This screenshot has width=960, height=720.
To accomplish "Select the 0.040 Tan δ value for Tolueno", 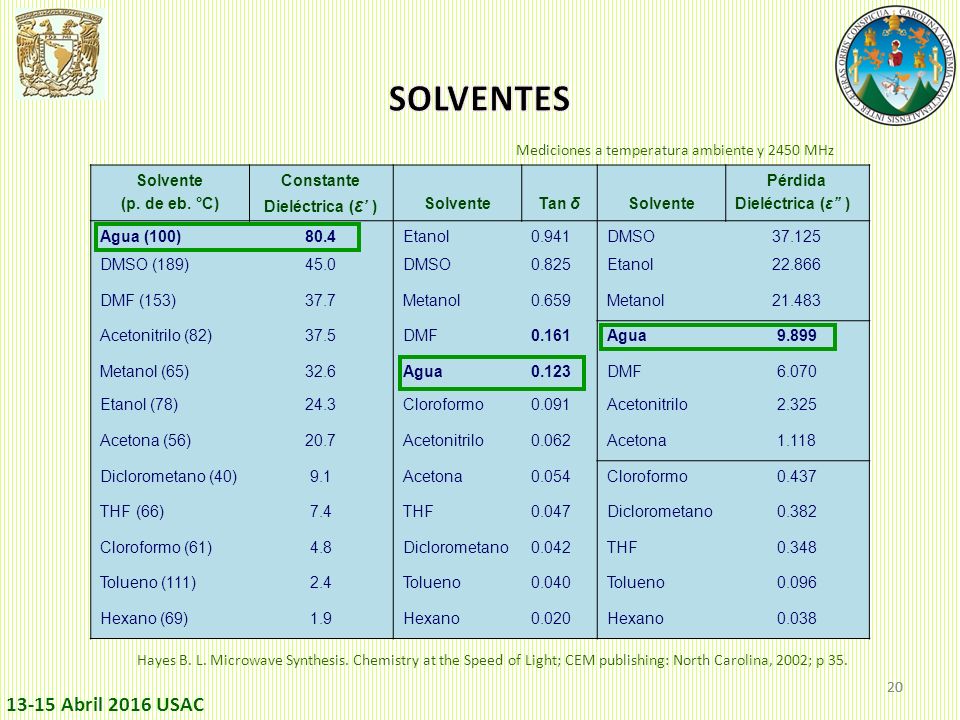I will (550, 582).
